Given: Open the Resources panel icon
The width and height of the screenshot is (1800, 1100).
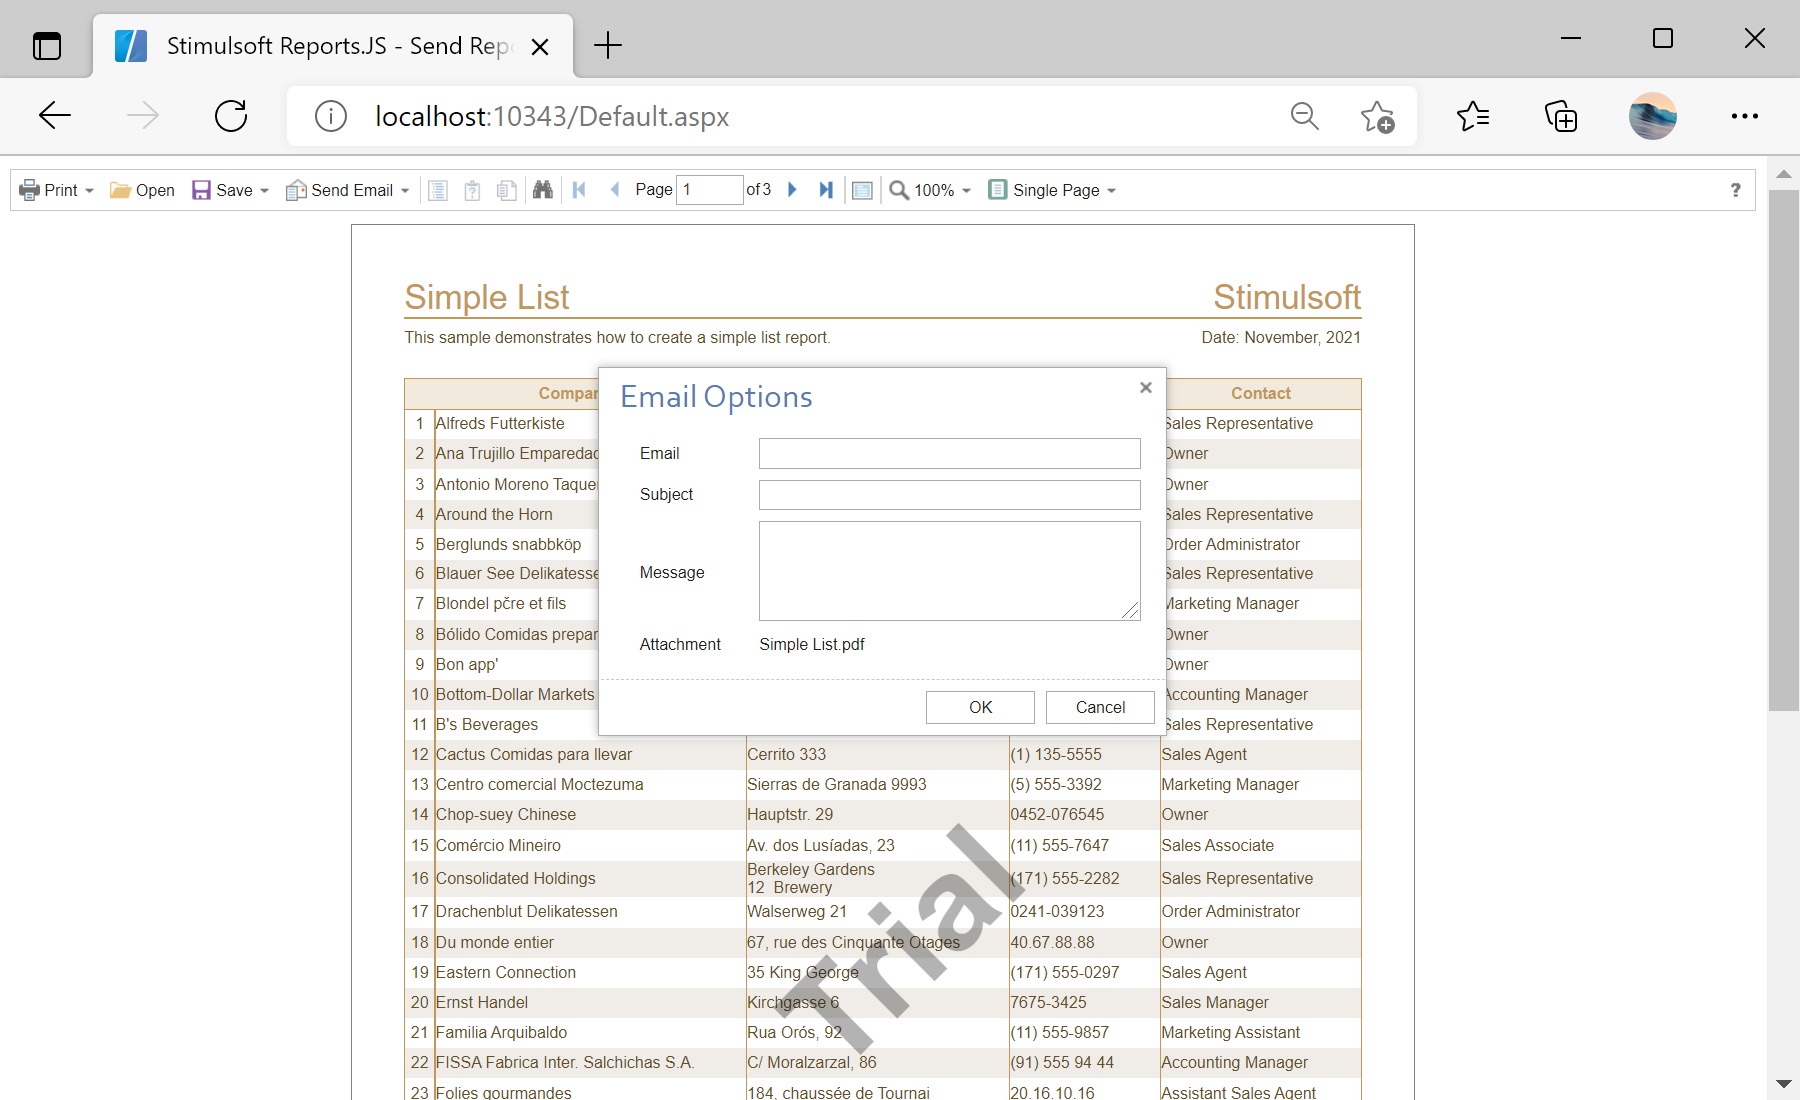Looking at the screenshot, I should 506,190.
